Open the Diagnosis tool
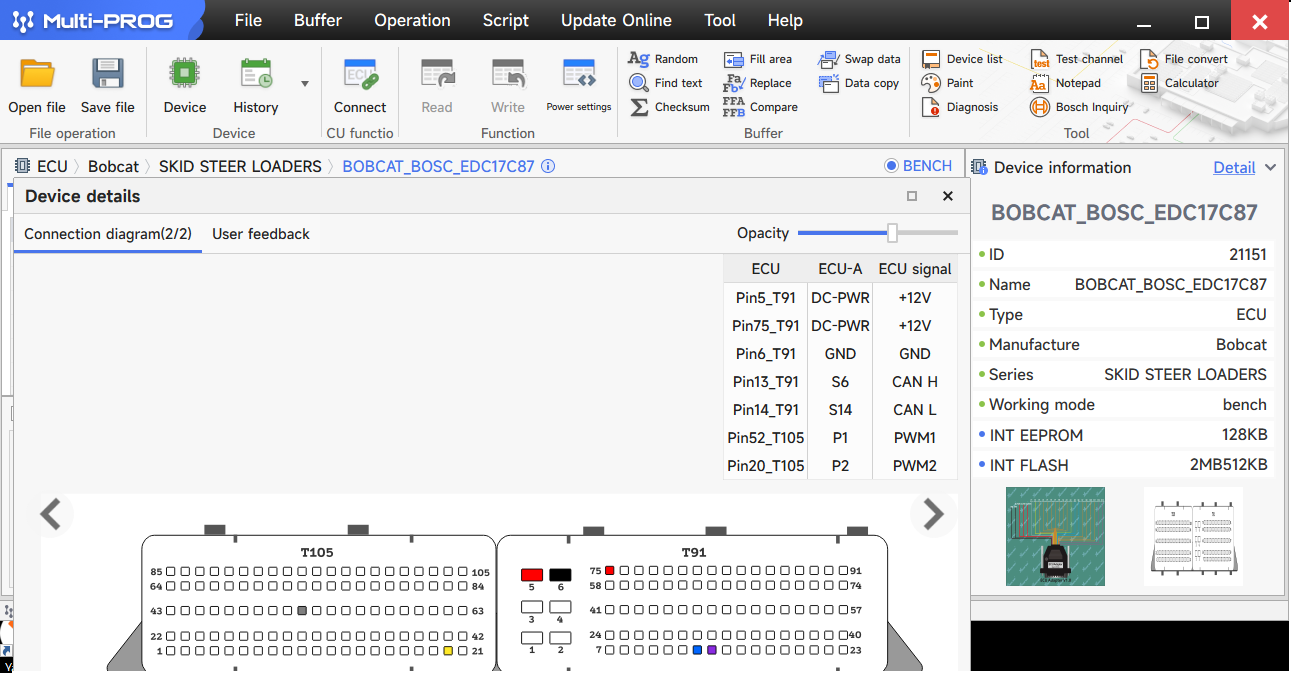 (960, 107)
